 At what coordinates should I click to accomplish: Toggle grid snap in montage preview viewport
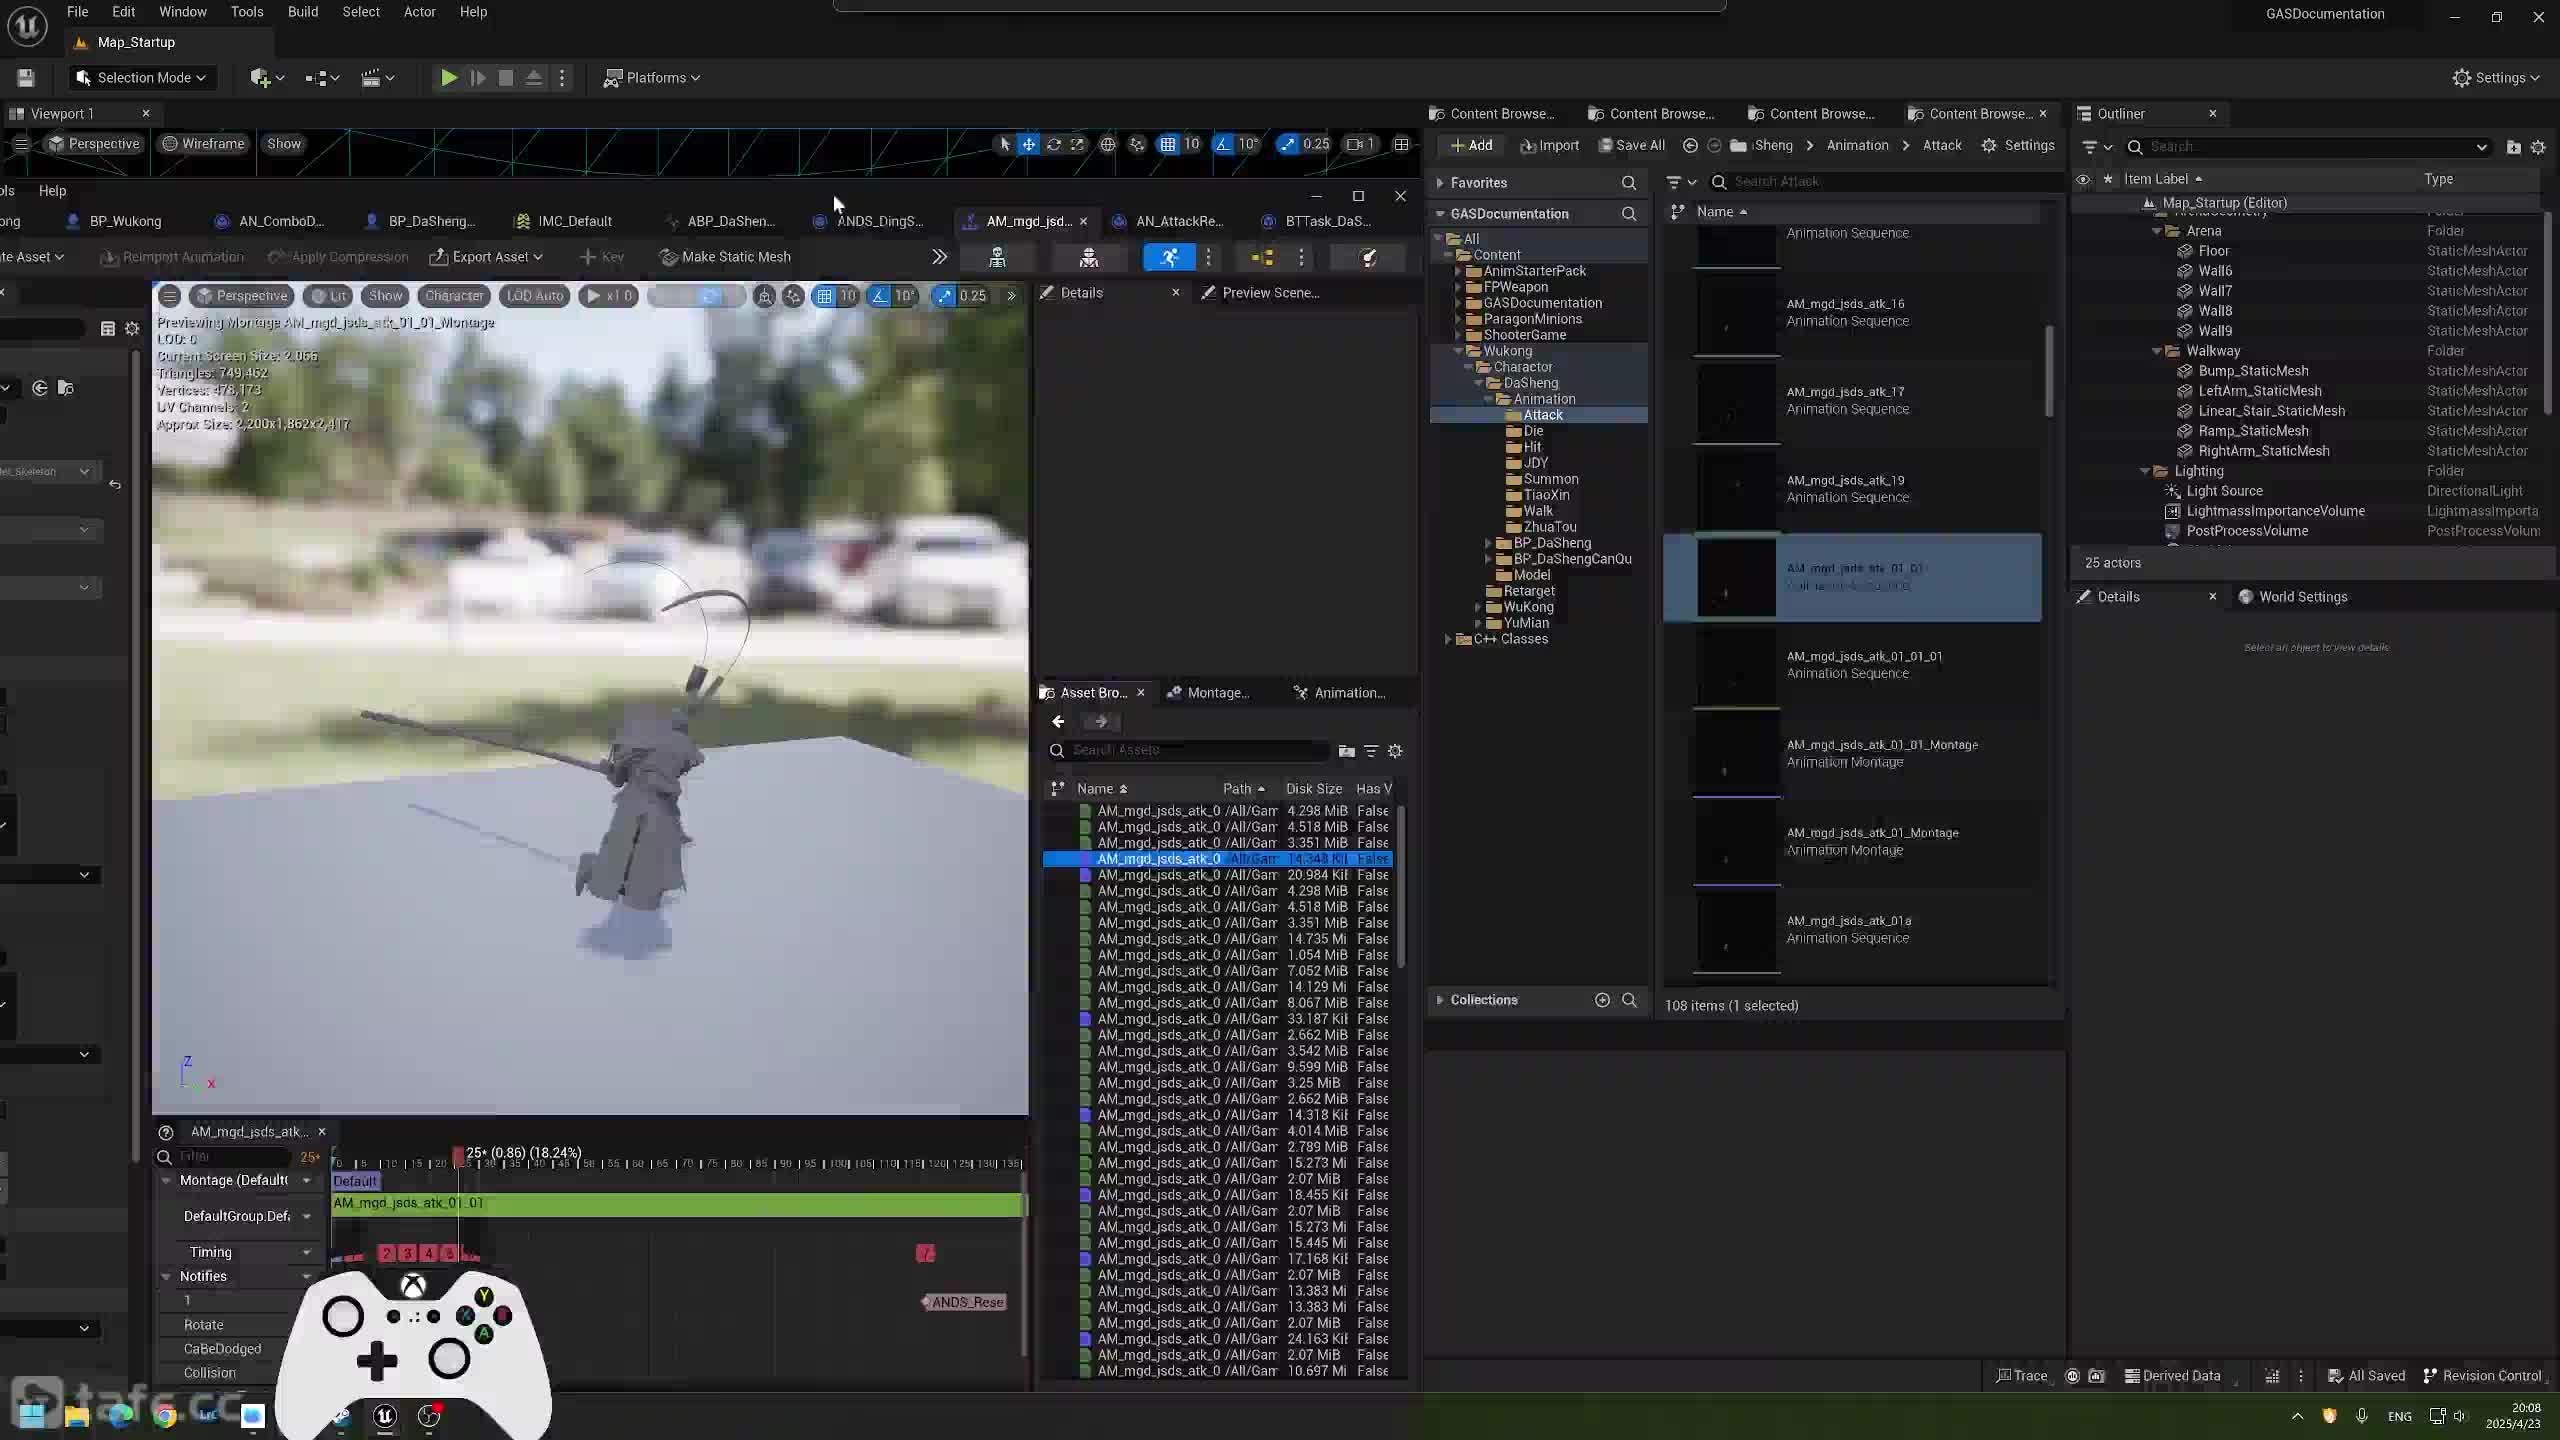(824, 296)
